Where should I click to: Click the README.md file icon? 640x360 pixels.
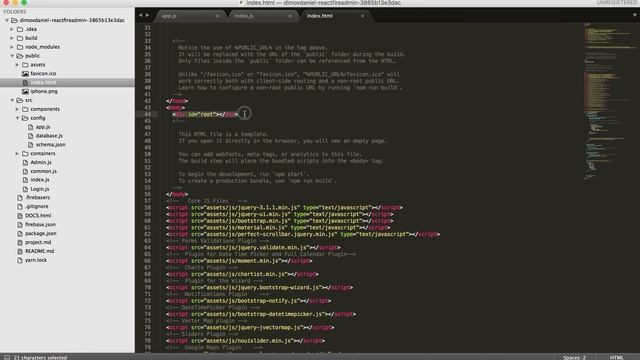coord(20,251)
